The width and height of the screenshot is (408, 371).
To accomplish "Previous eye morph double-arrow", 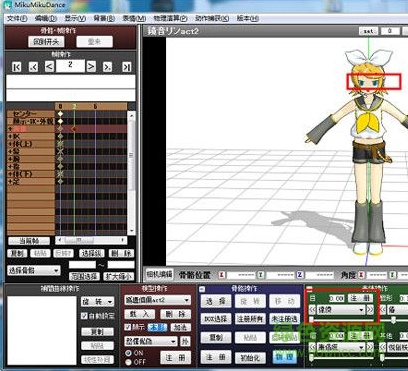I will (x=312, y=310).
